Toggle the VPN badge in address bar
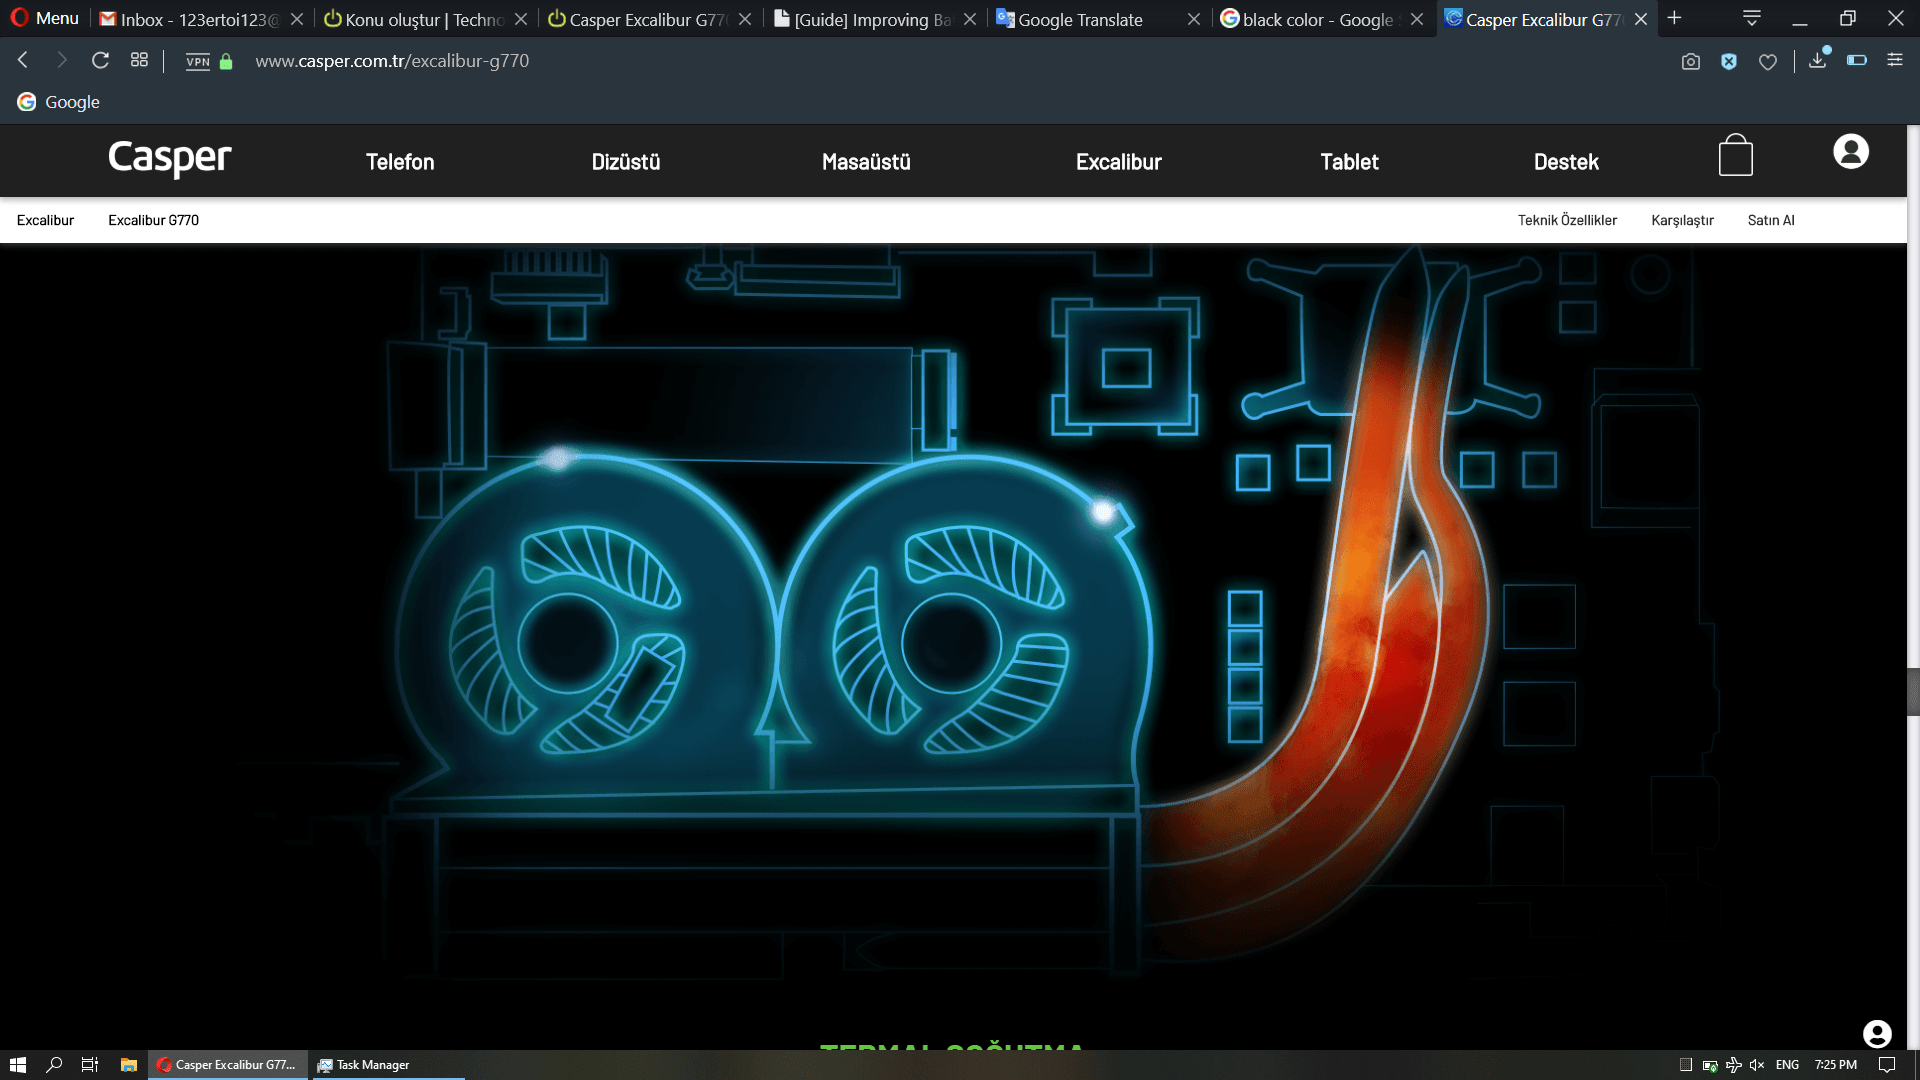 coord(198,62)
